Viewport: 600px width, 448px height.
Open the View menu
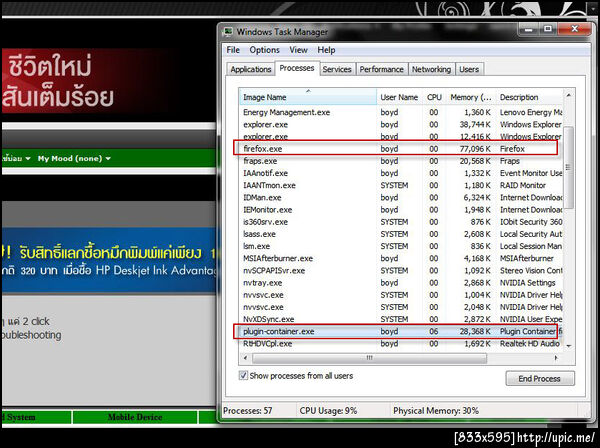298,50
